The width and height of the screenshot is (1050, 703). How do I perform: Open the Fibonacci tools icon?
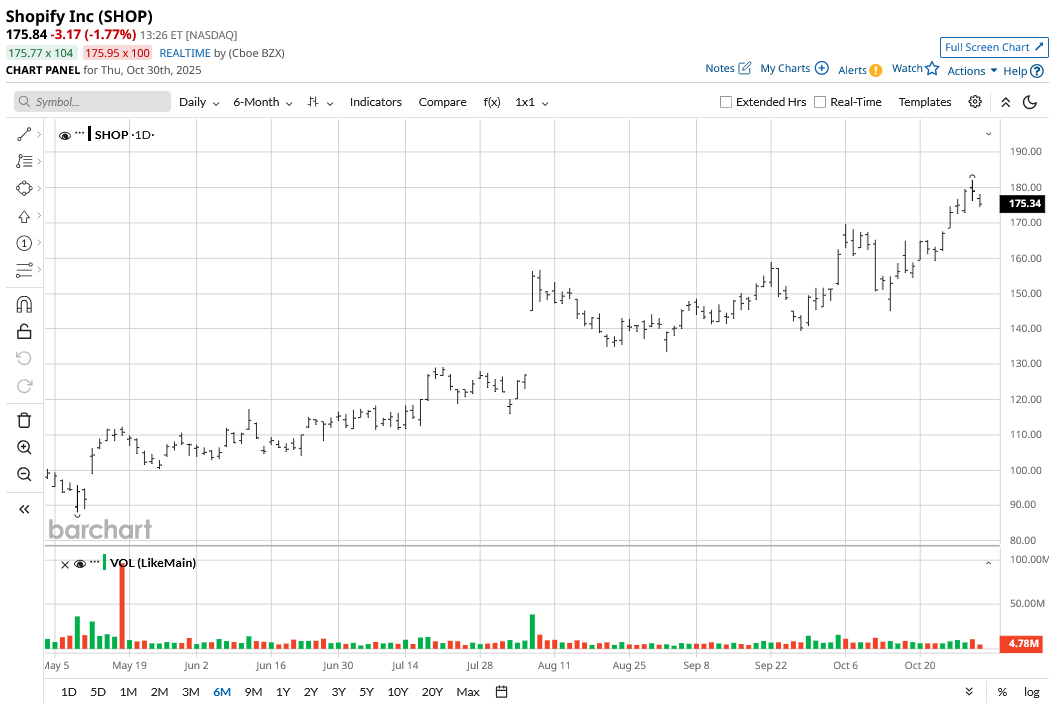click(24, 161)
